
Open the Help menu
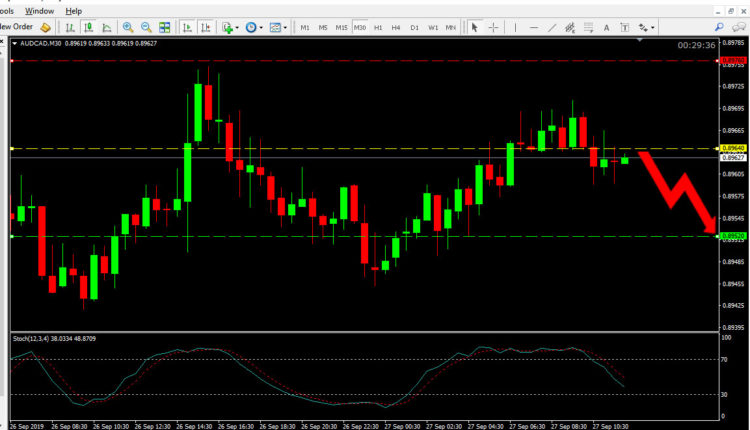pos(74,11)
